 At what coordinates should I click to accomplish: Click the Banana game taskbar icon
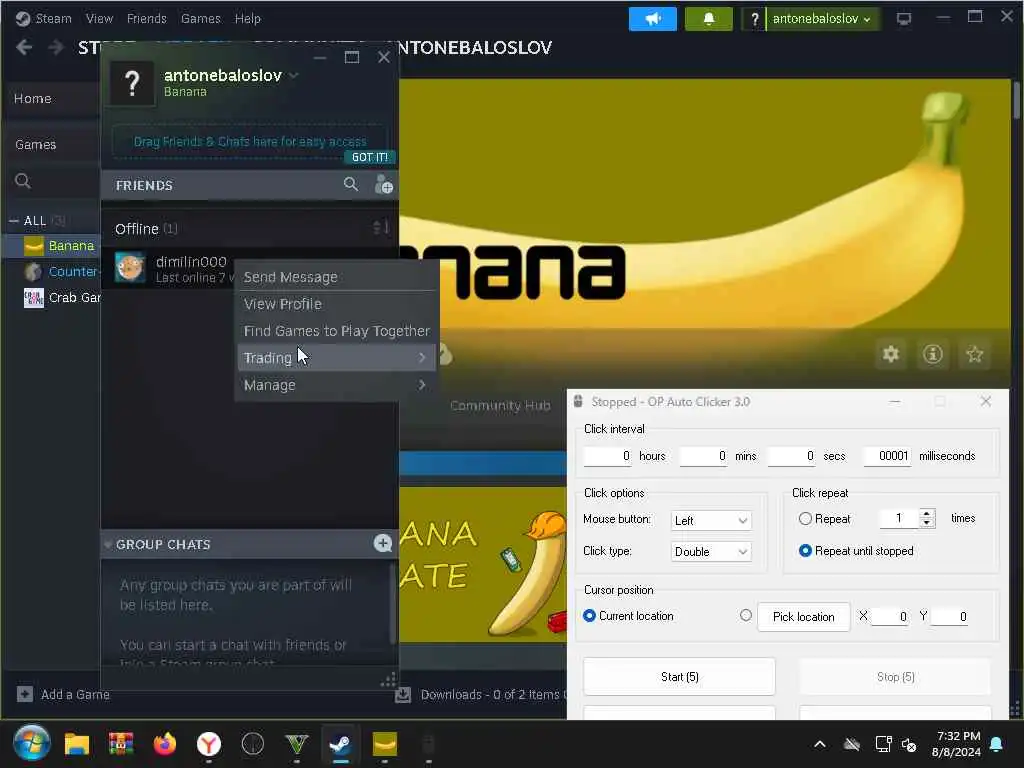[385, 744]
